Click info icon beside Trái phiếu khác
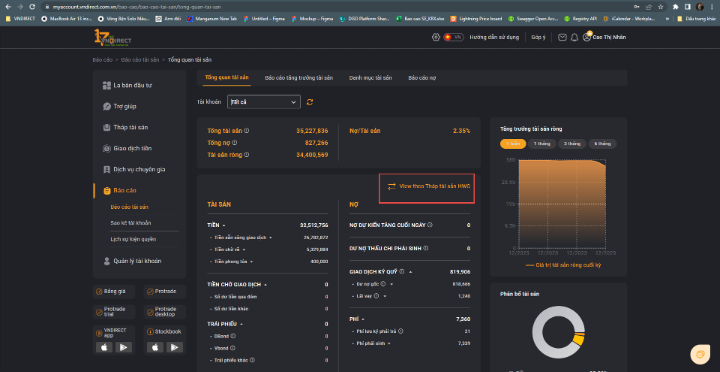The height and width of the screenshot is (372, 720). (x=252, y=360)
